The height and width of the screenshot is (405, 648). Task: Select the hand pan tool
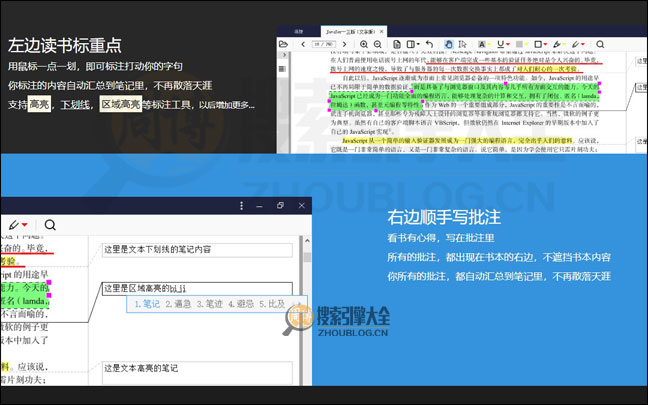(x=451, y=45)
